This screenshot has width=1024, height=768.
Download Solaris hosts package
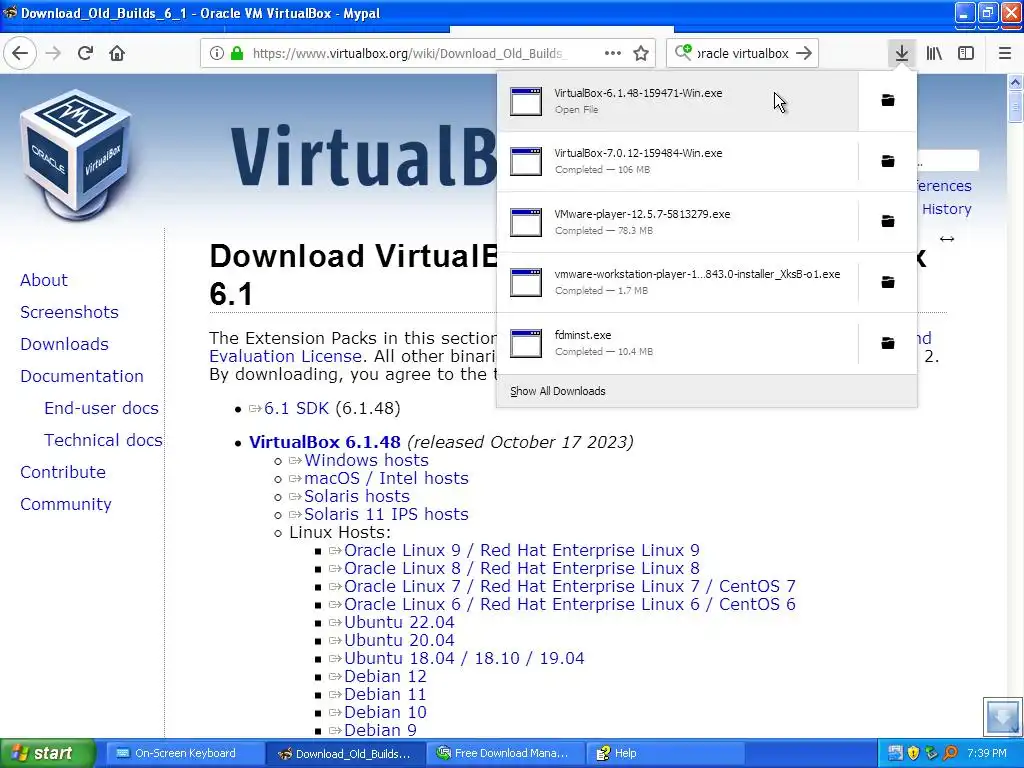[x=357, y=496]
